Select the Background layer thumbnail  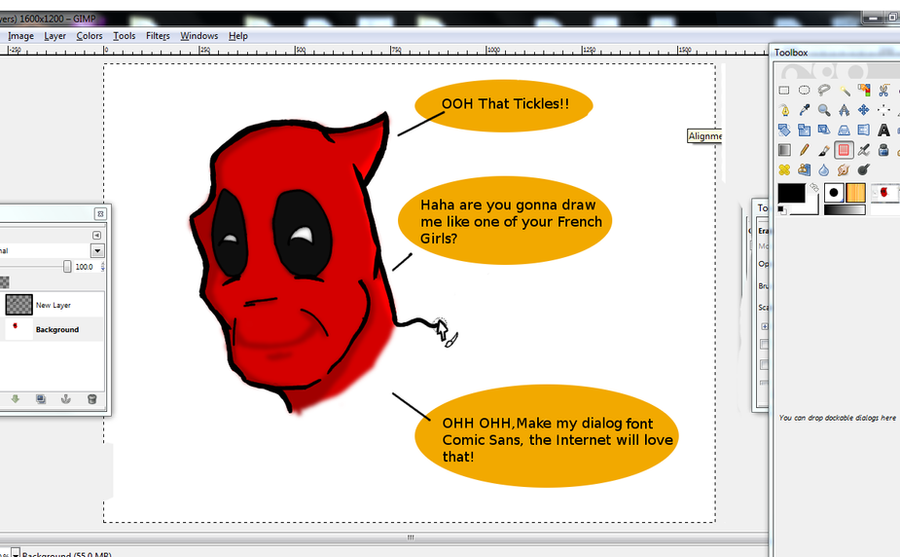(19, 330)
